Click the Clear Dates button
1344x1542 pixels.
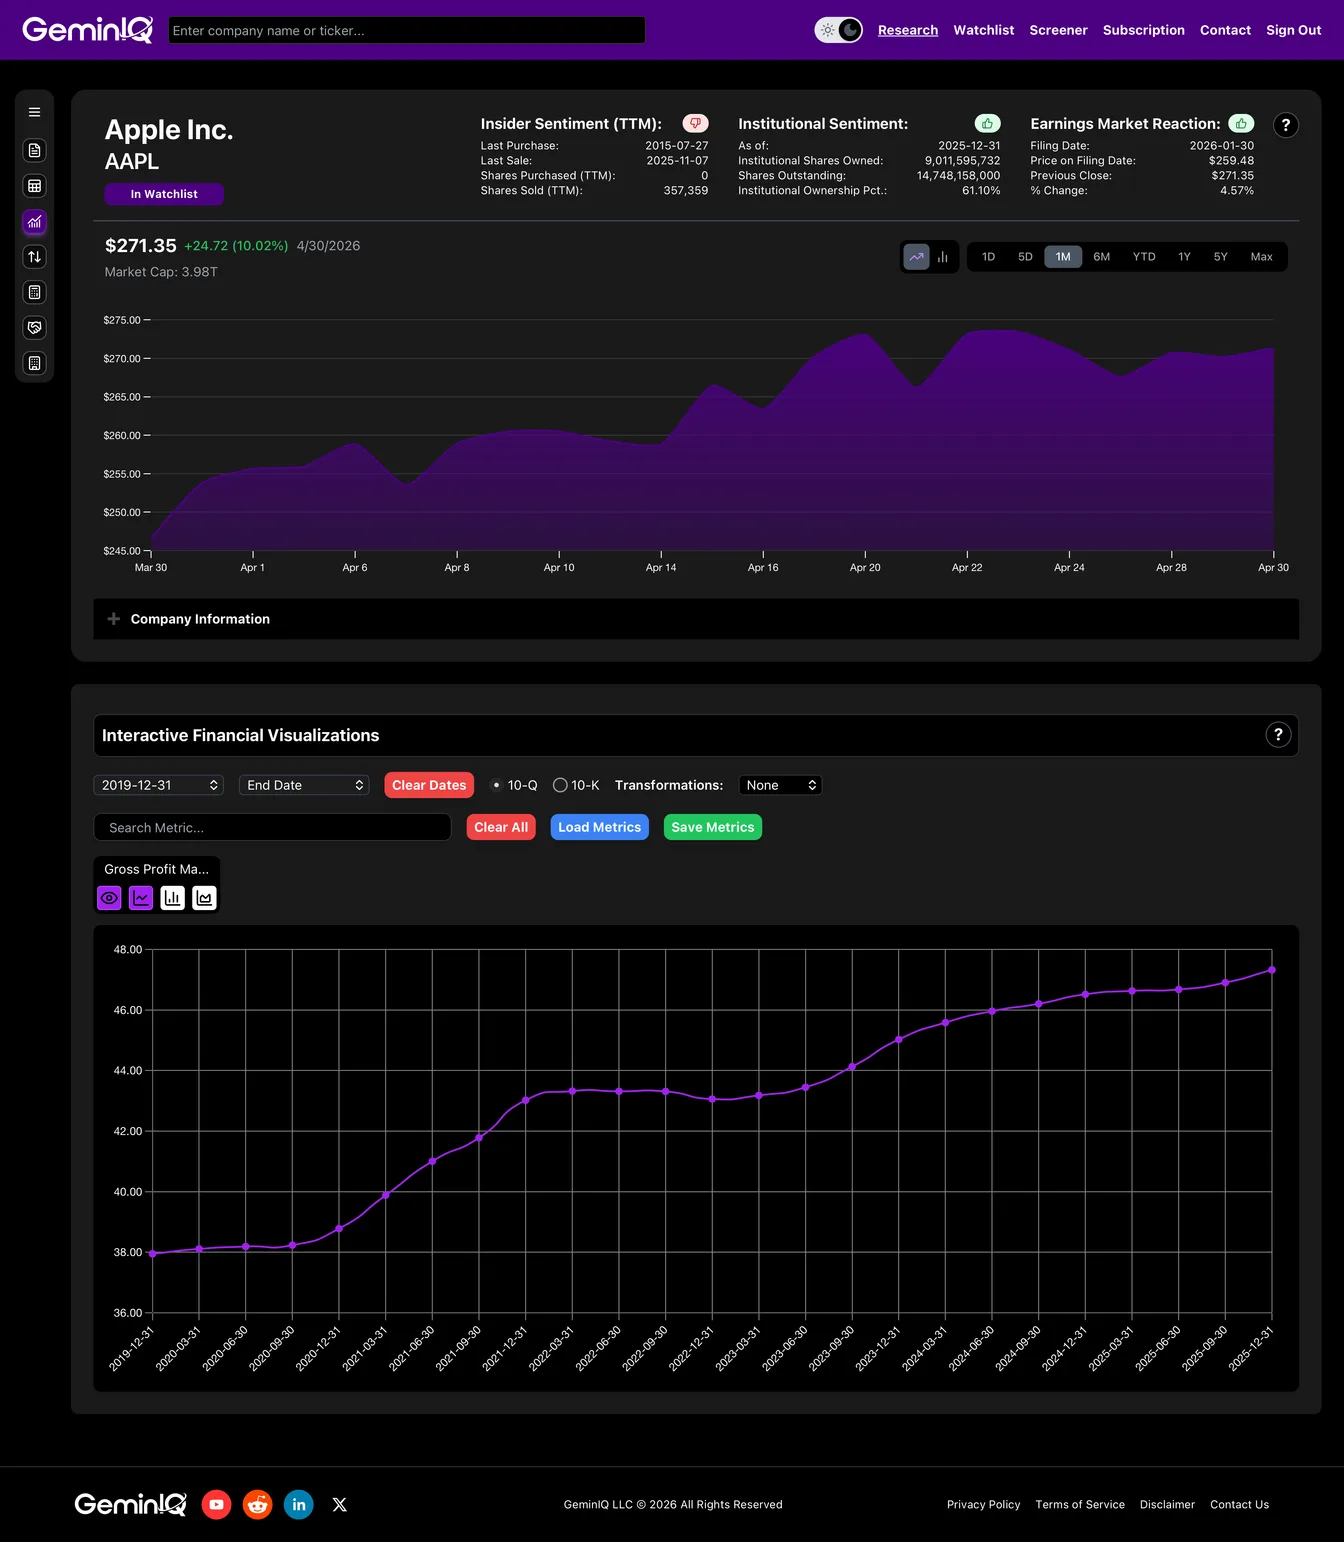429,785
